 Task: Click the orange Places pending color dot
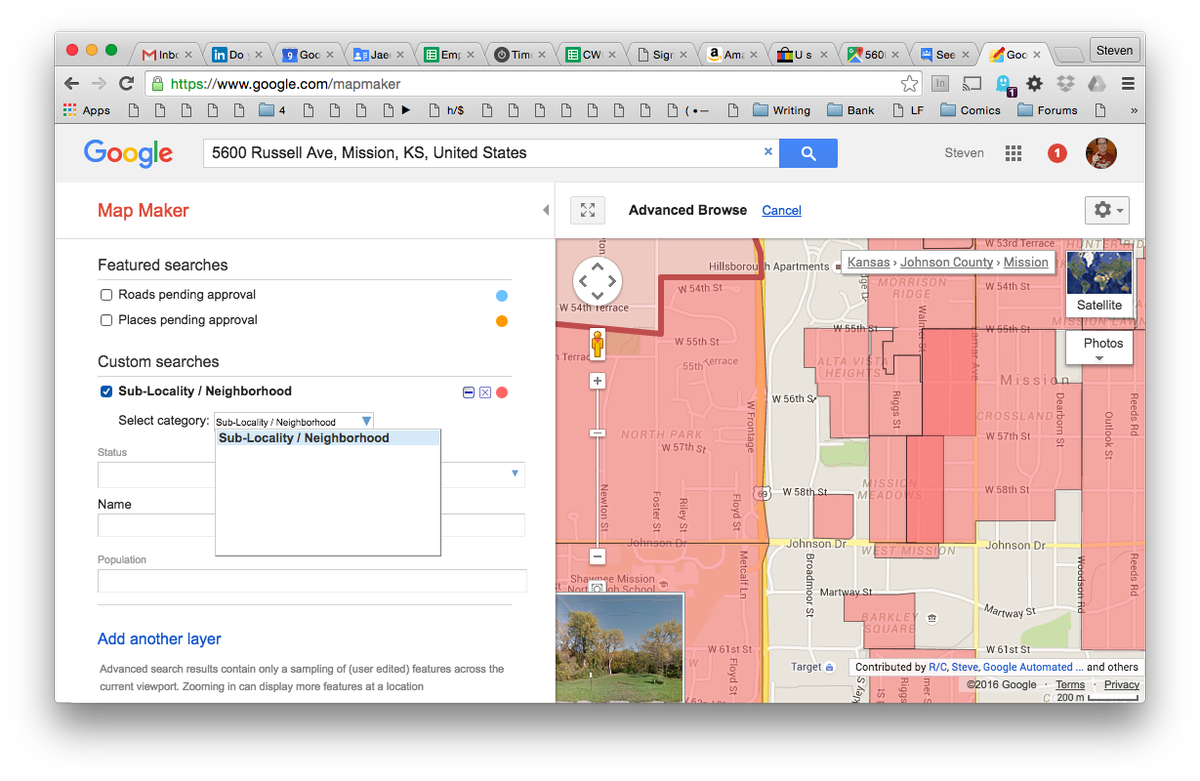coord(501,321)
